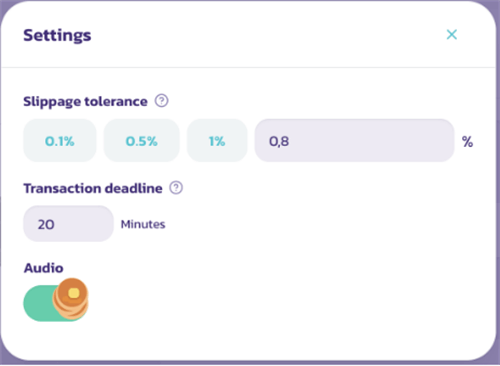
Task: Open the Transaction deadline help question mark
Action: (x=176, y=188)
